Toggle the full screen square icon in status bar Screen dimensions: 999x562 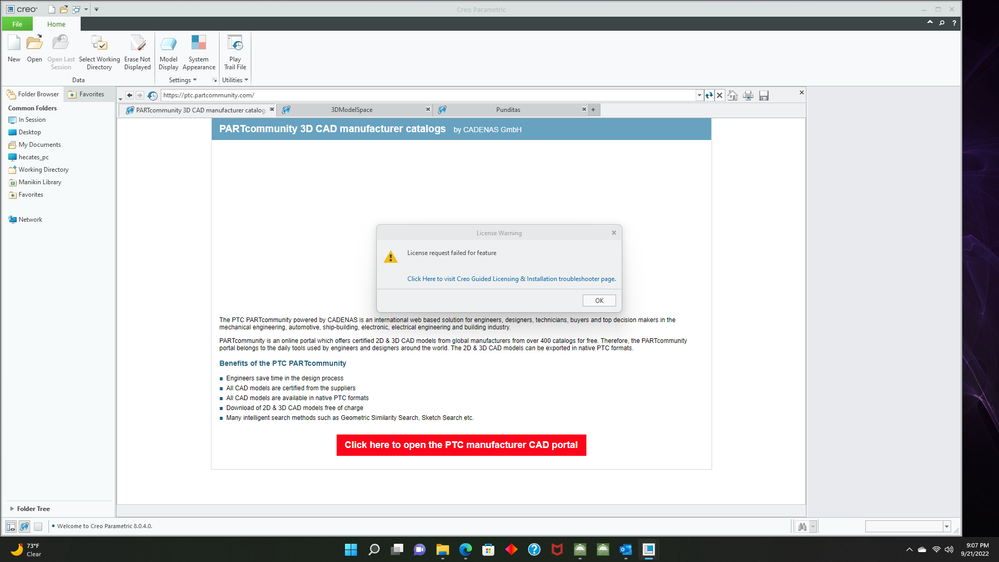[x=38, y=526]
